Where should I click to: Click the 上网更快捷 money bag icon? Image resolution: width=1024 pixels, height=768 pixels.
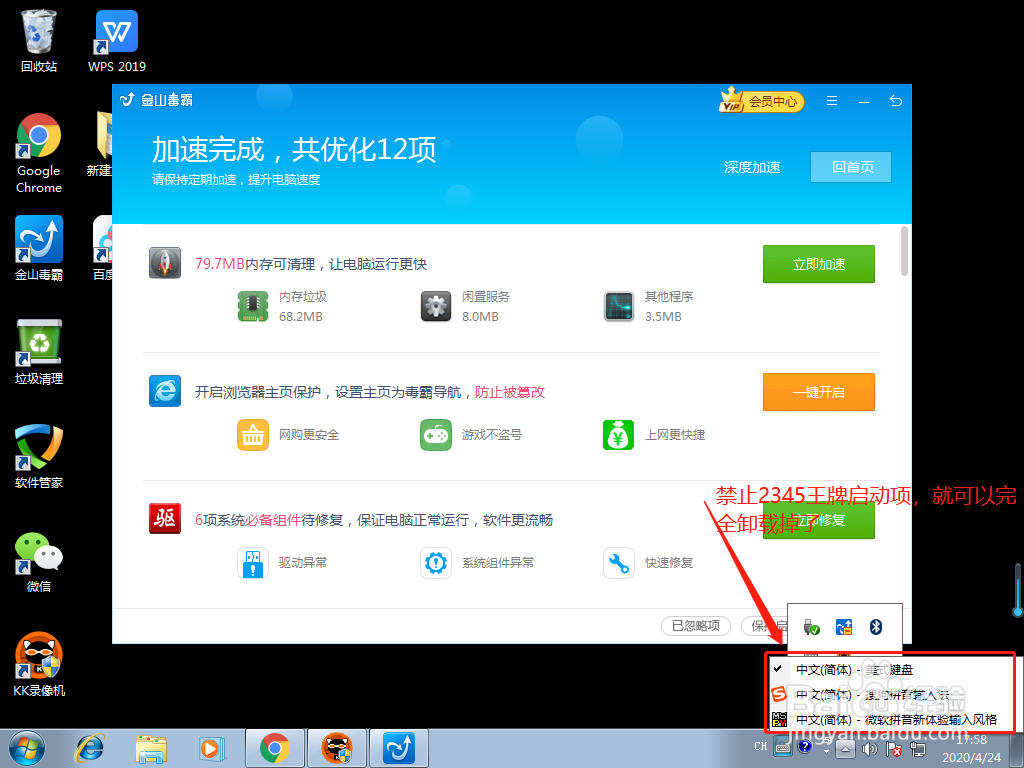(x=618, y=435)
